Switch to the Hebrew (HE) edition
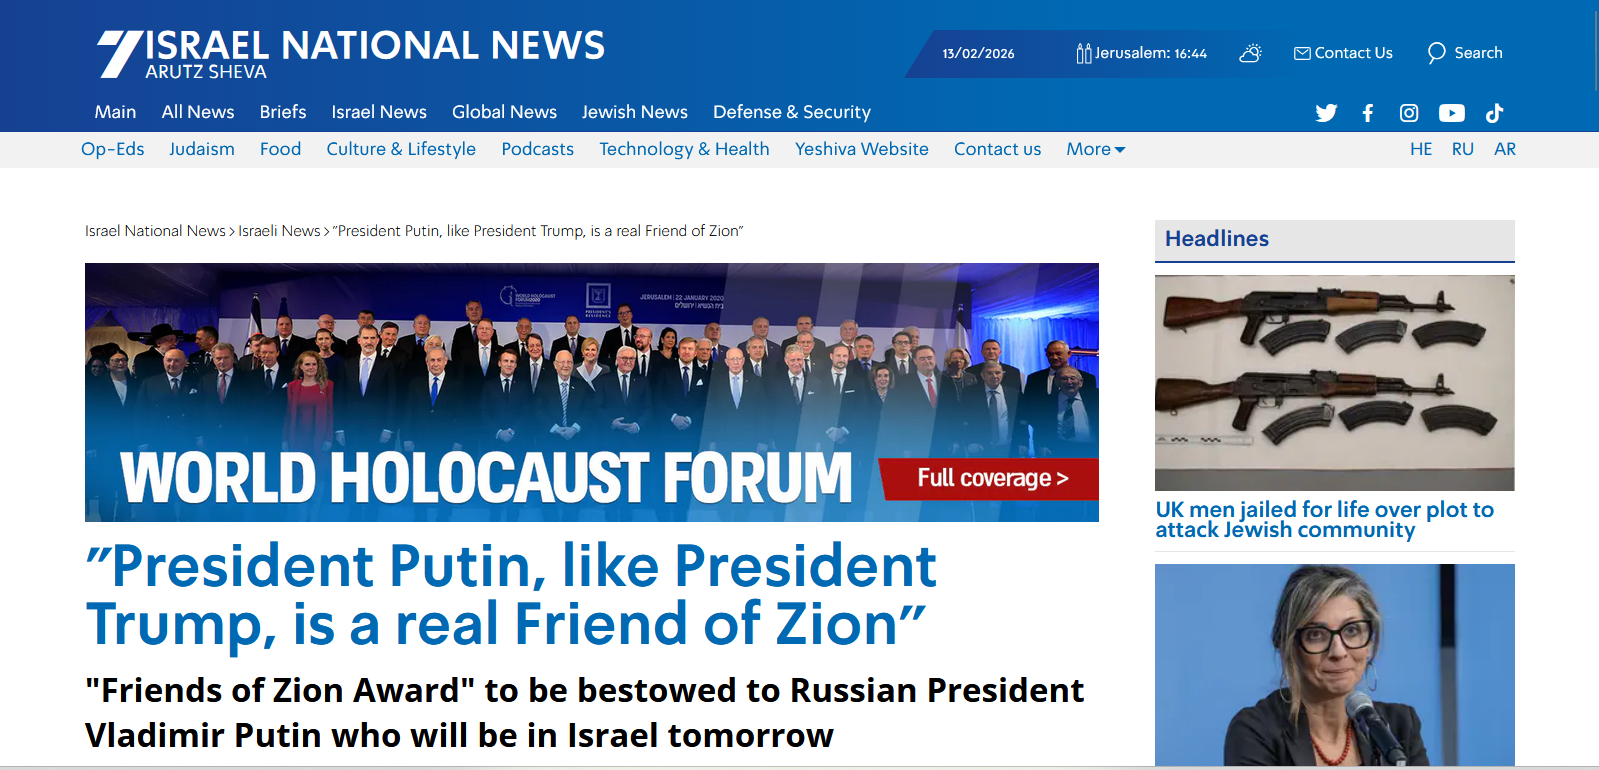The height and width of the screenshot is (770, 1599). tap(1421, 149)
